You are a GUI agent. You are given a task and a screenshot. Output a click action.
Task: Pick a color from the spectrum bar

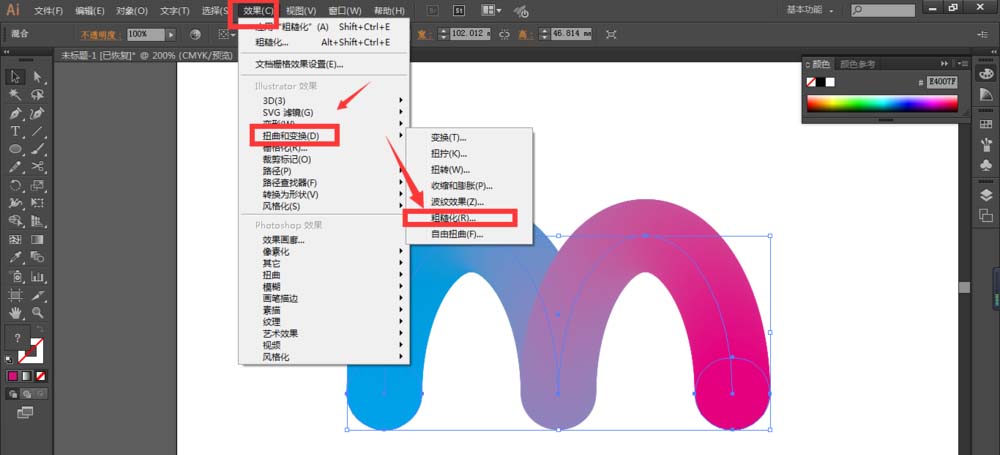pos(882,103)
